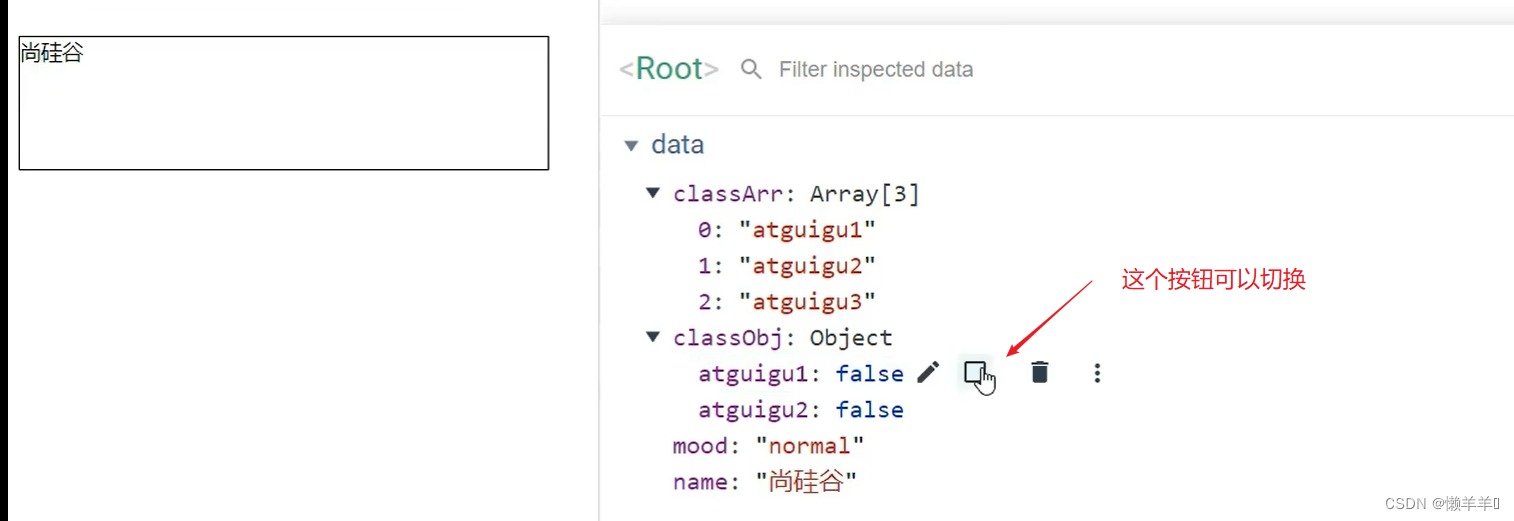Select array item 0 value "atguigu1"
The width and height of the screenshot is (1514, 521).
point(807,230)
